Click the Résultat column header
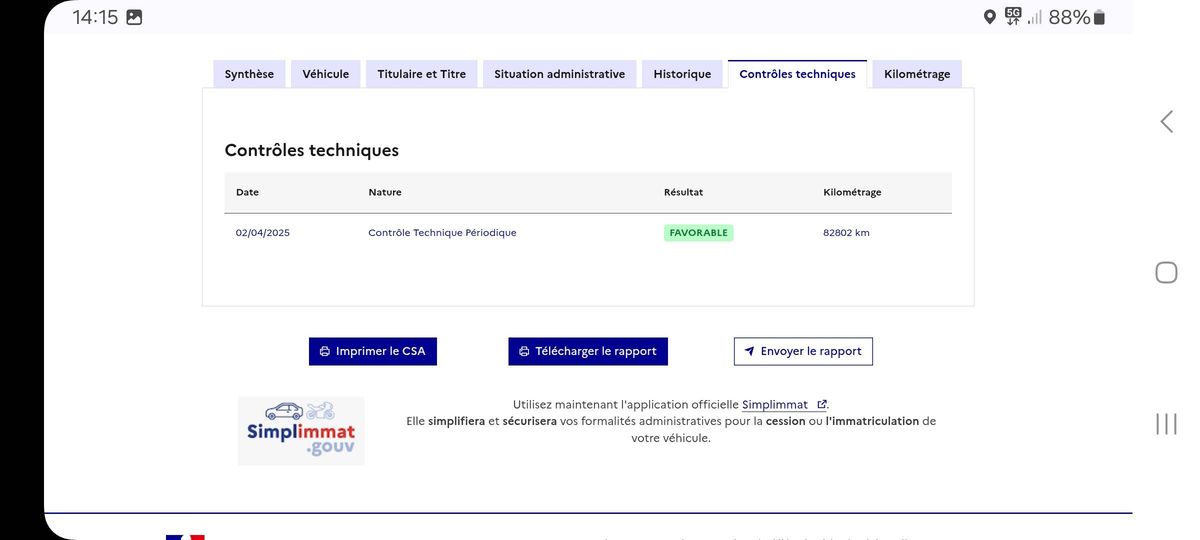 pos(683,192)
